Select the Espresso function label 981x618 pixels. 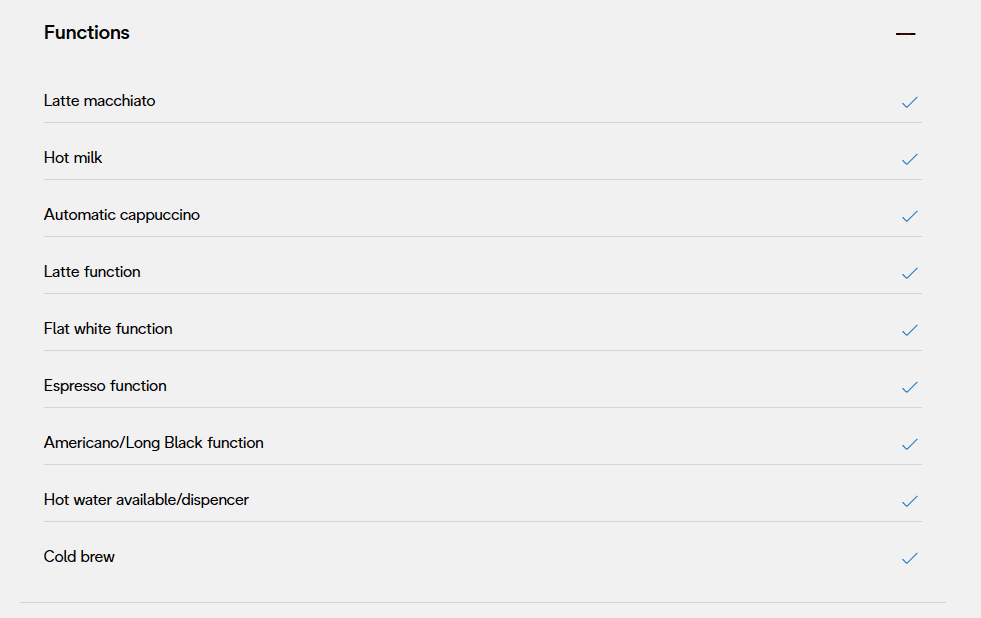[105, 386]
